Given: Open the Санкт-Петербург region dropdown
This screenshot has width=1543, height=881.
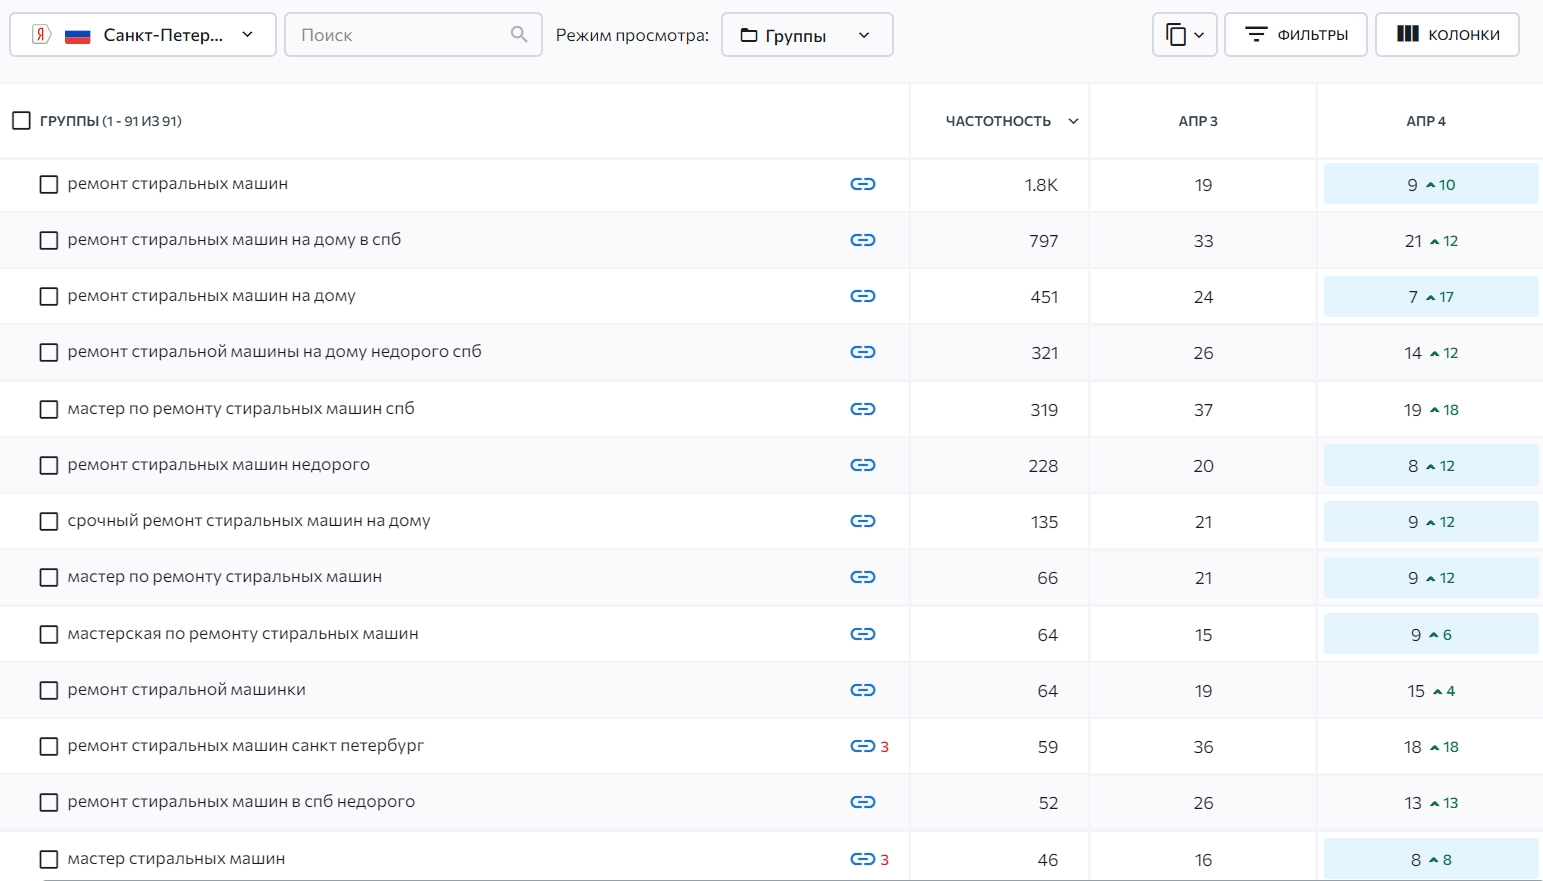Looking at the screenshot, I should pyautogui.click(x=143, y=35).
